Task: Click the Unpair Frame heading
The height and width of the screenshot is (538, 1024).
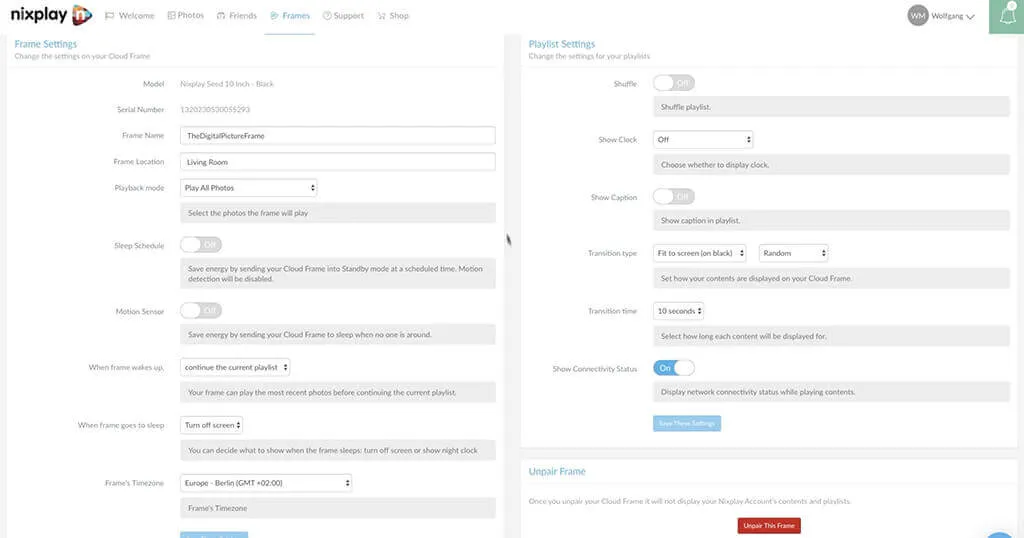Action: (557, 471)
